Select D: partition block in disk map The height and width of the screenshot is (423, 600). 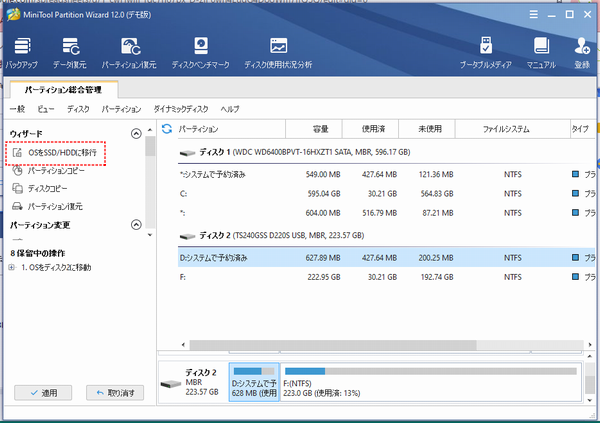tap(254, 382)
